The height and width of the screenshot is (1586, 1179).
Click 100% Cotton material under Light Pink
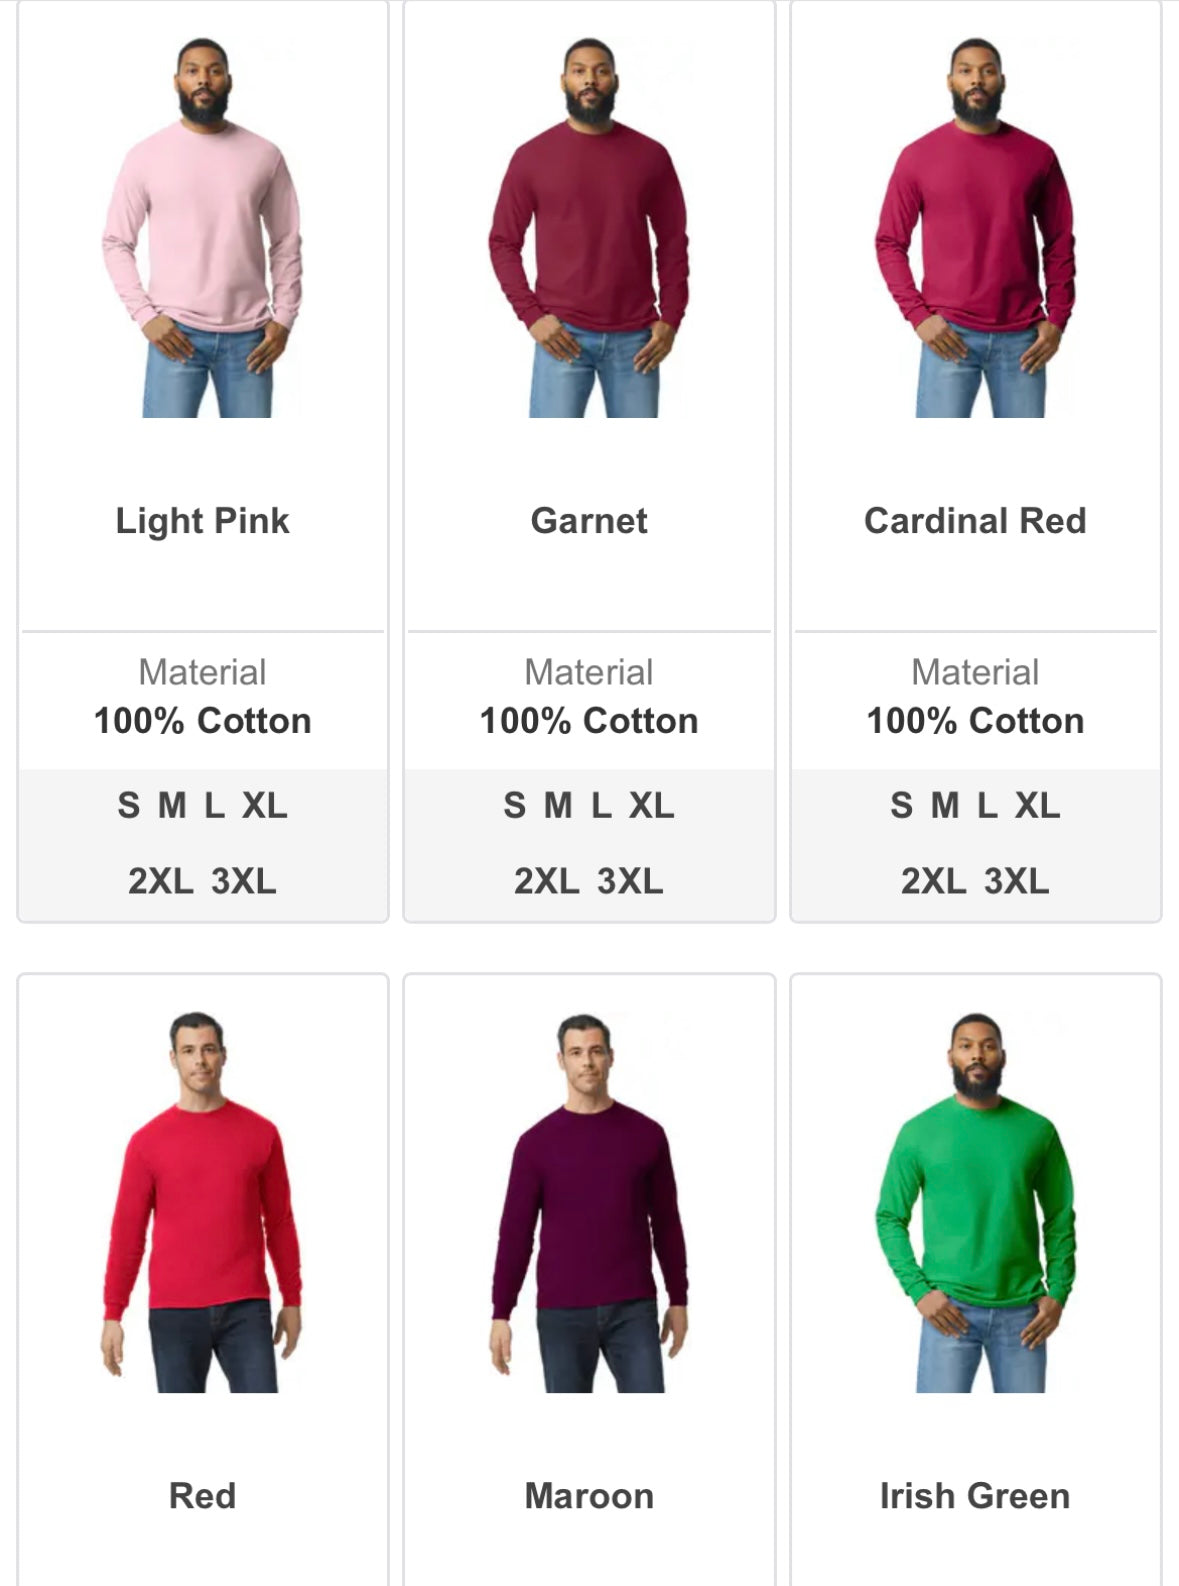(202, 721)
